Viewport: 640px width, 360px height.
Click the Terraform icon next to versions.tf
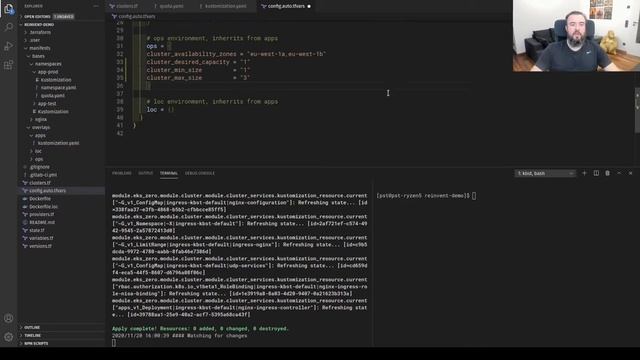point(25,246)
